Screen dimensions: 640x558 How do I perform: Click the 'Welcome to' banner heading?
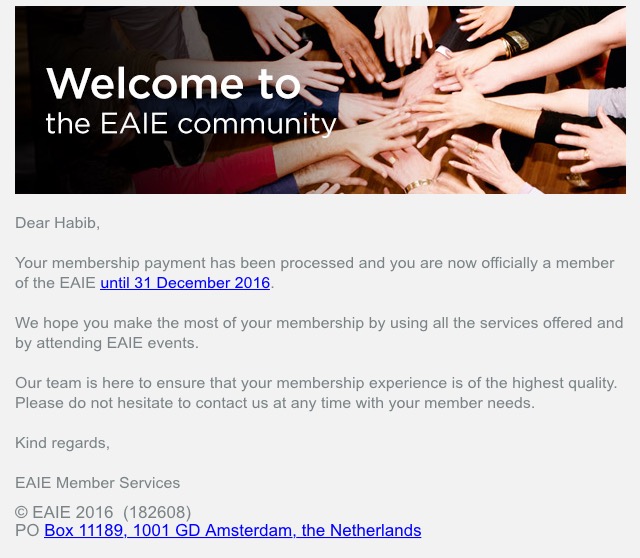(173, 84)
